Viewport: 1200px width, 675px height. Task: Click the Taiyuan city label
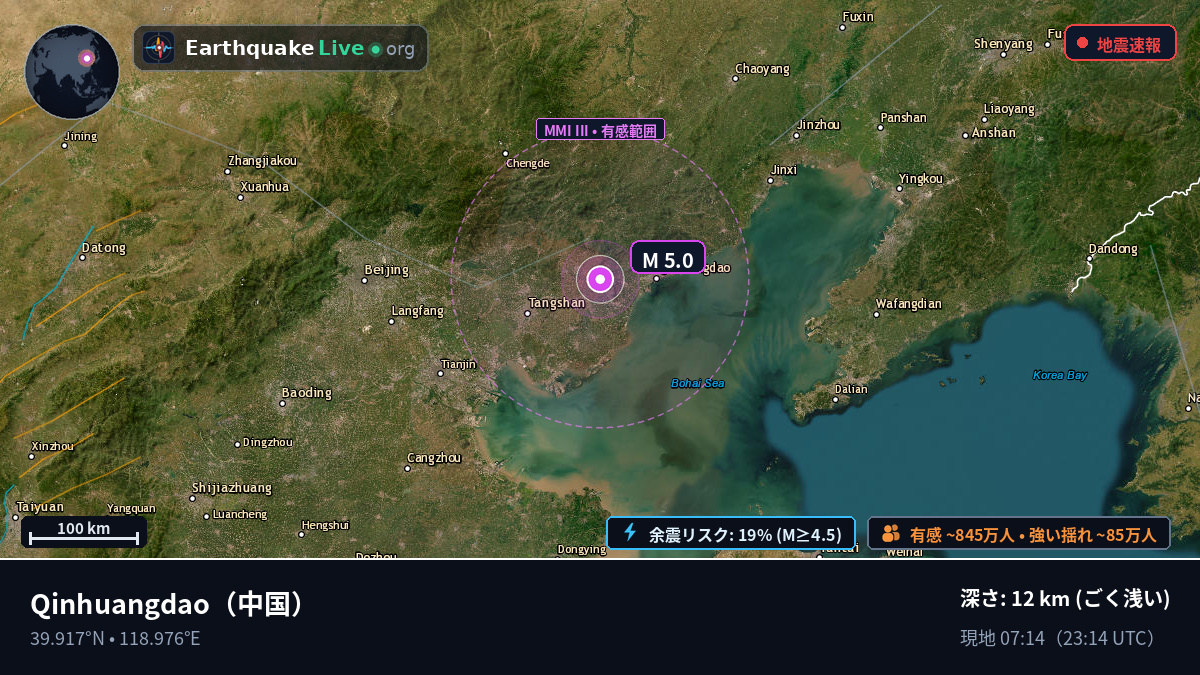(40, 507)
